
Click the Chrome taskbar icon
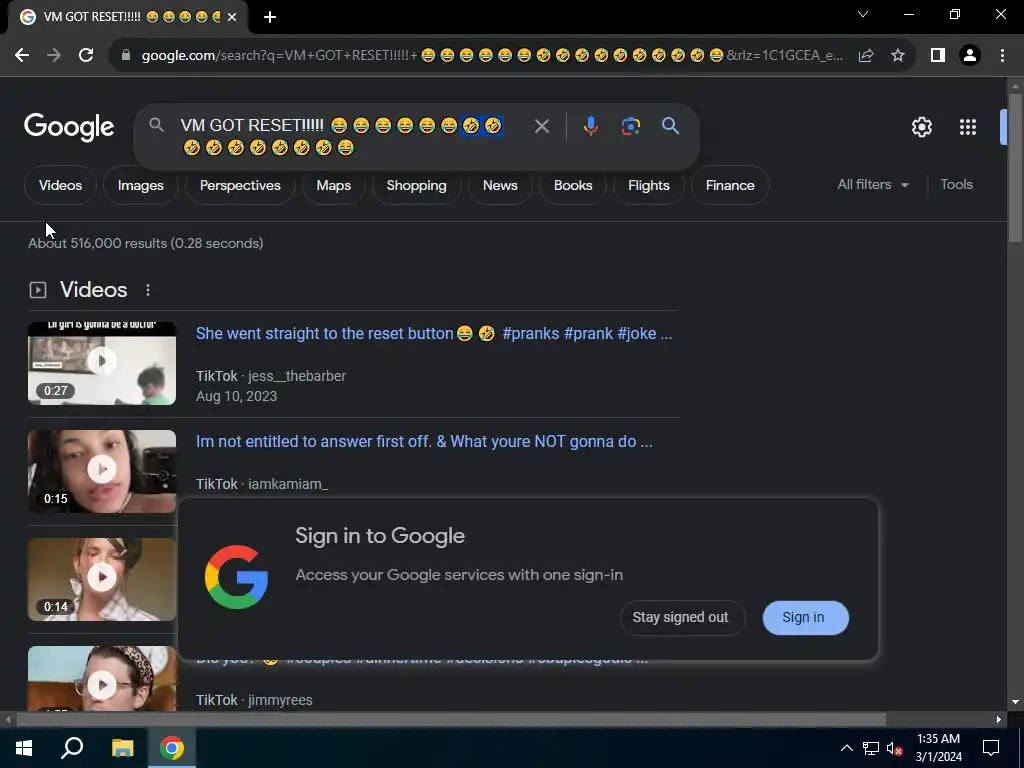(x=172, y=748)
